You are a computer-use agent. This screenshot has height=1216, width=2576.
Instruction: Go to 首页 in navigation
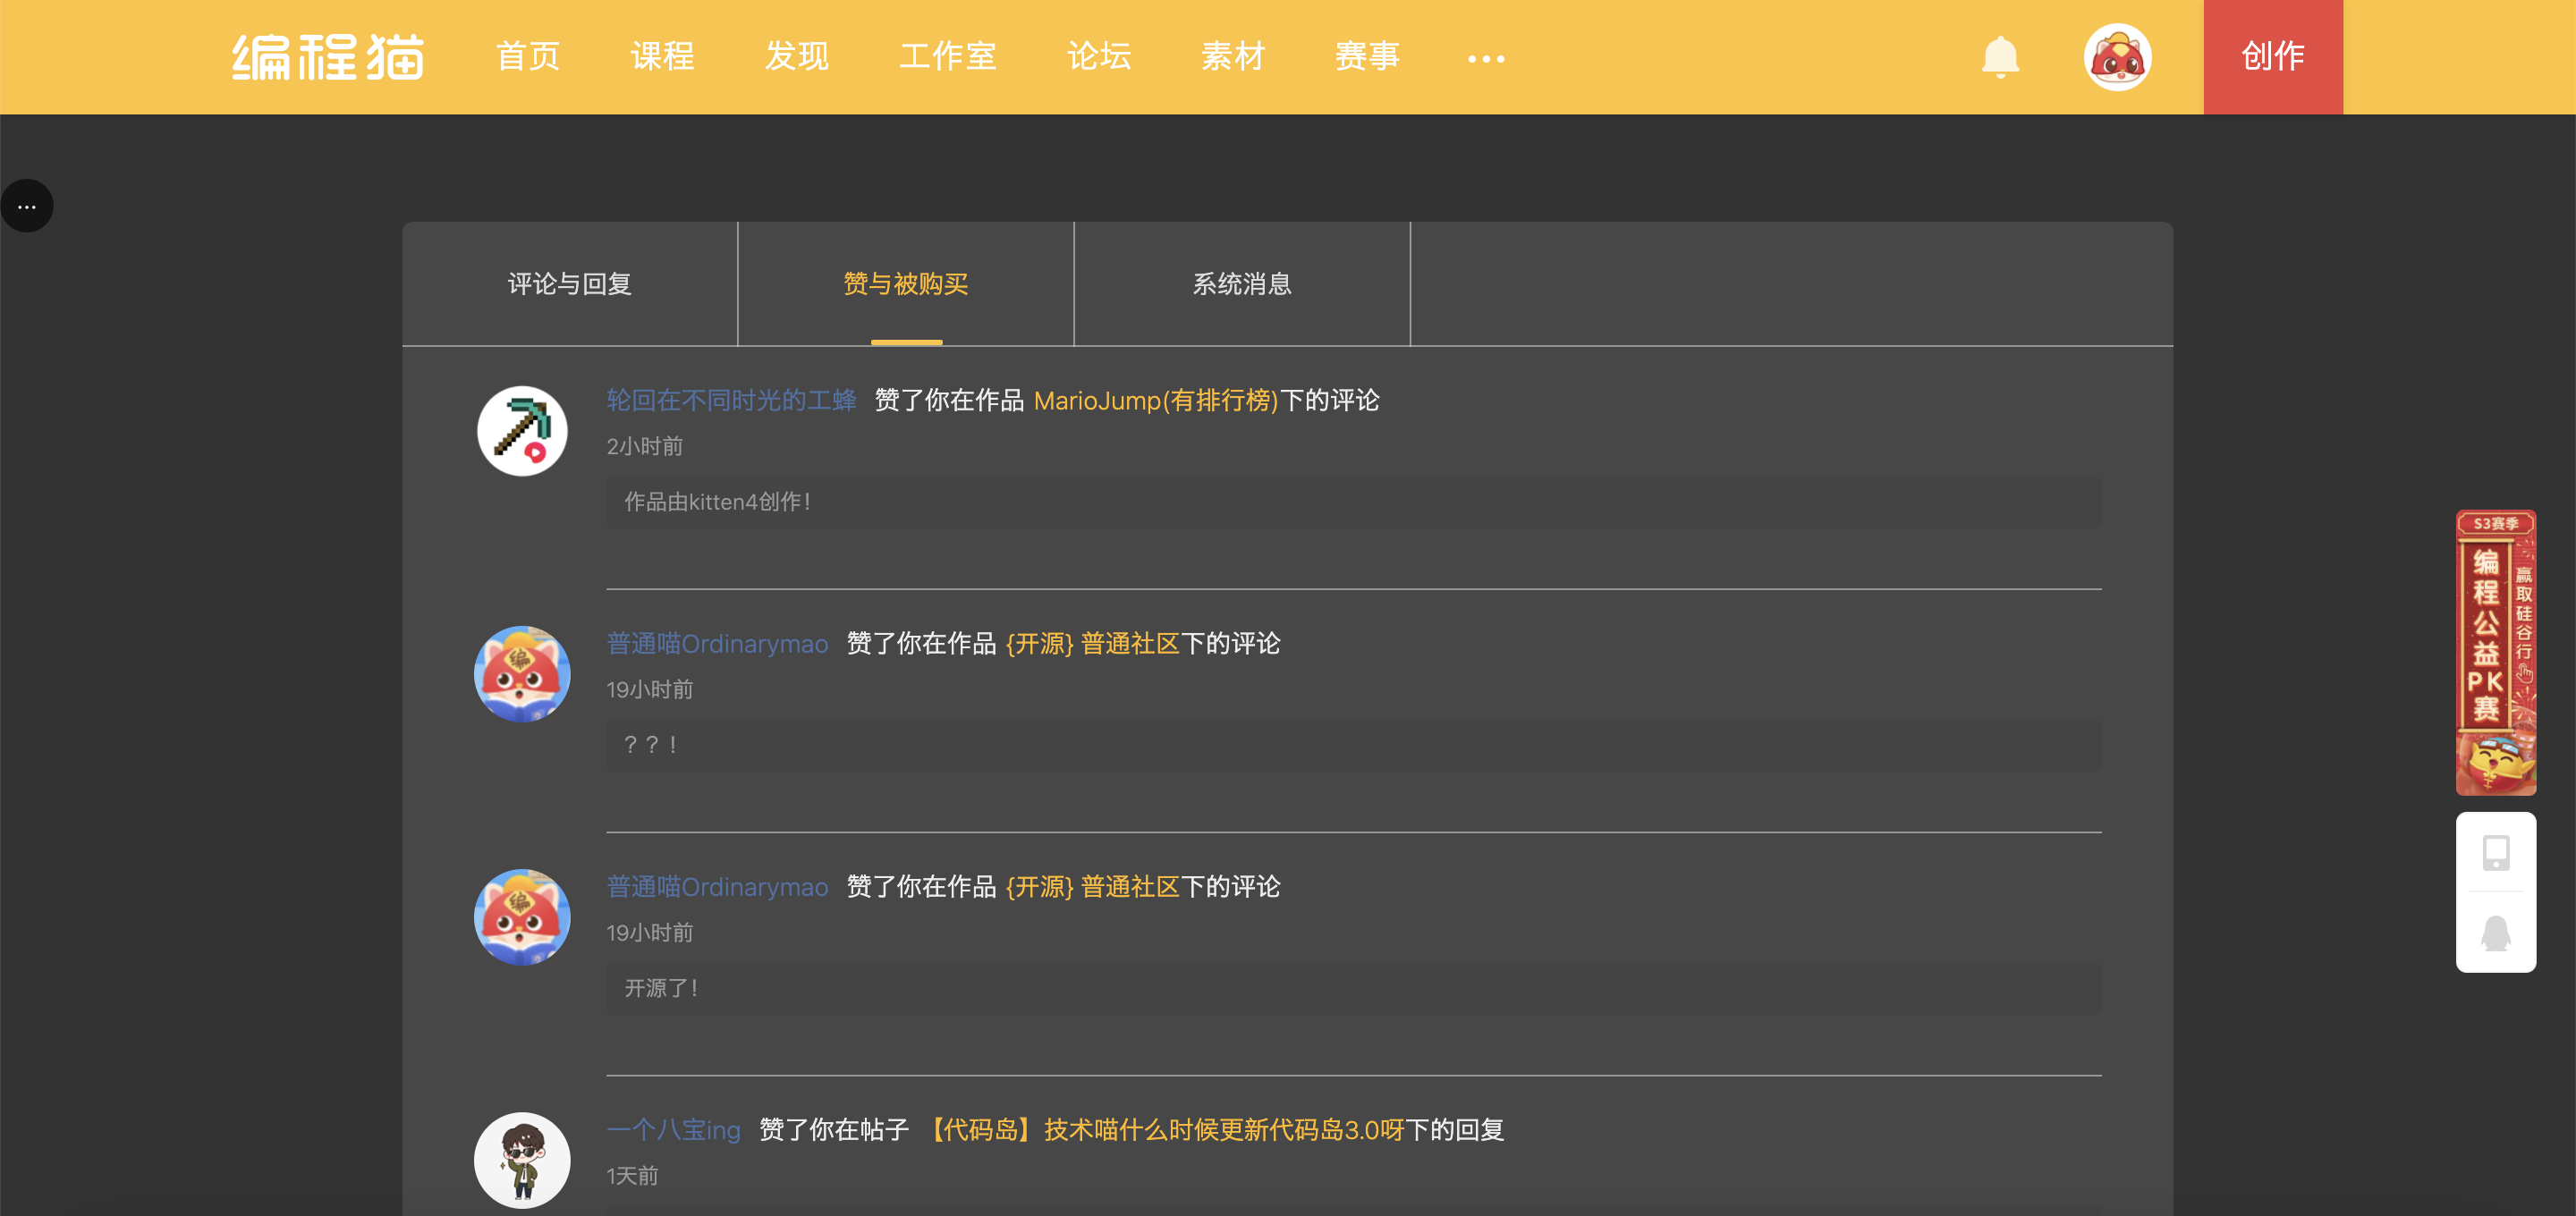pos(528,57)
